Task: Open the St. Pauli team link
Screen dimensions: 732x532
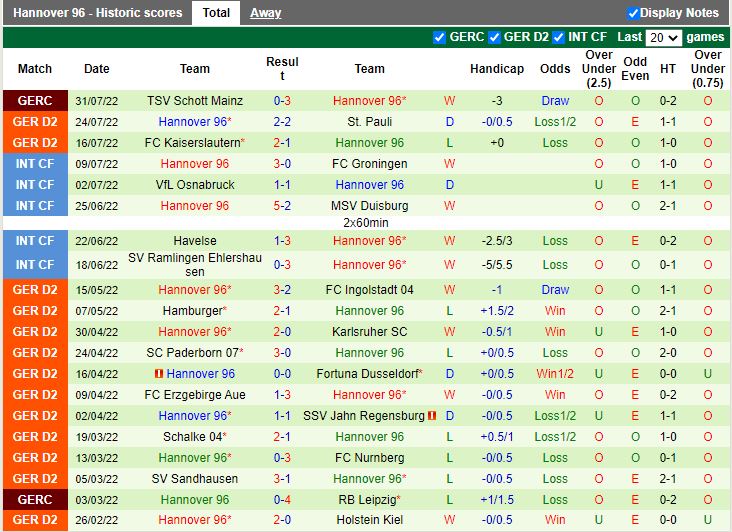Action: point(369,122)
